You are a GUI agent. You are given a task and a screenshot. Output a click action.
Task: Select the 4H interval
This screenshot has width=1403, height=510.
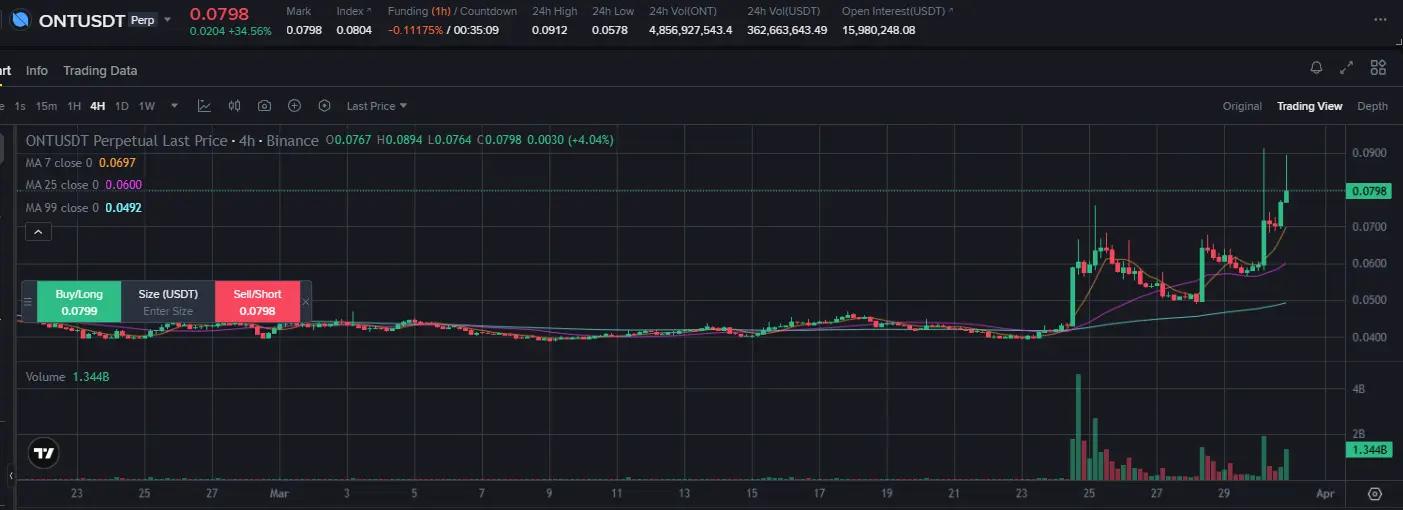(x=97, y=106)
